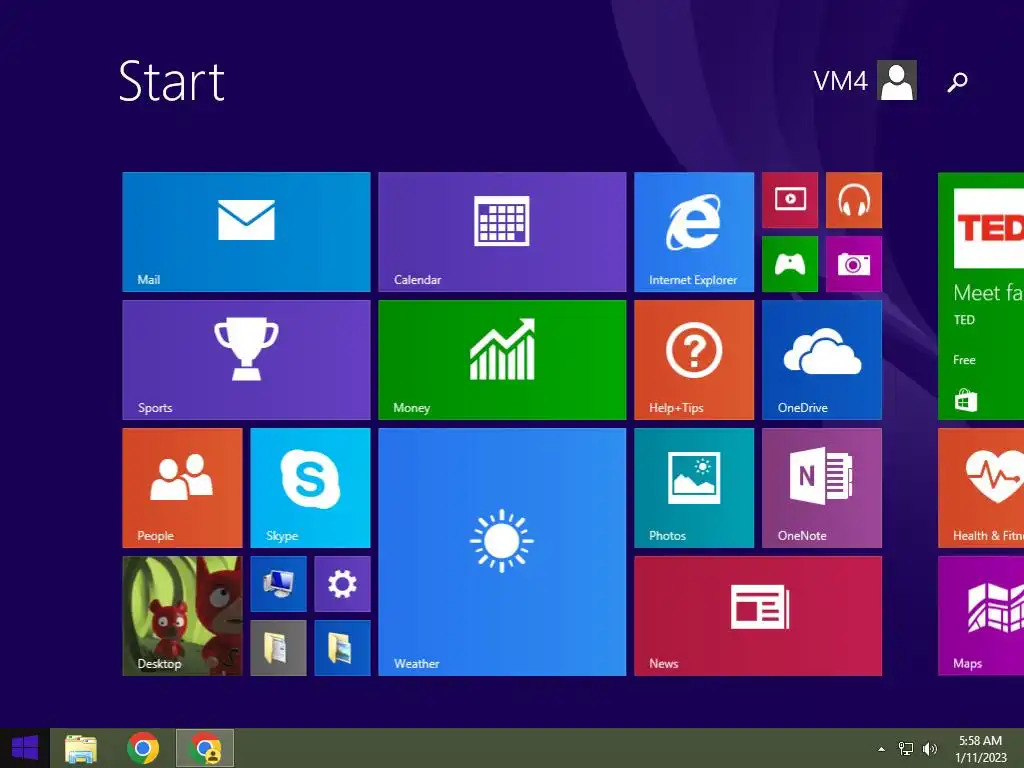Click the VM4 user name
Viewport: 1024px width, 768px height.
[840, 81]
